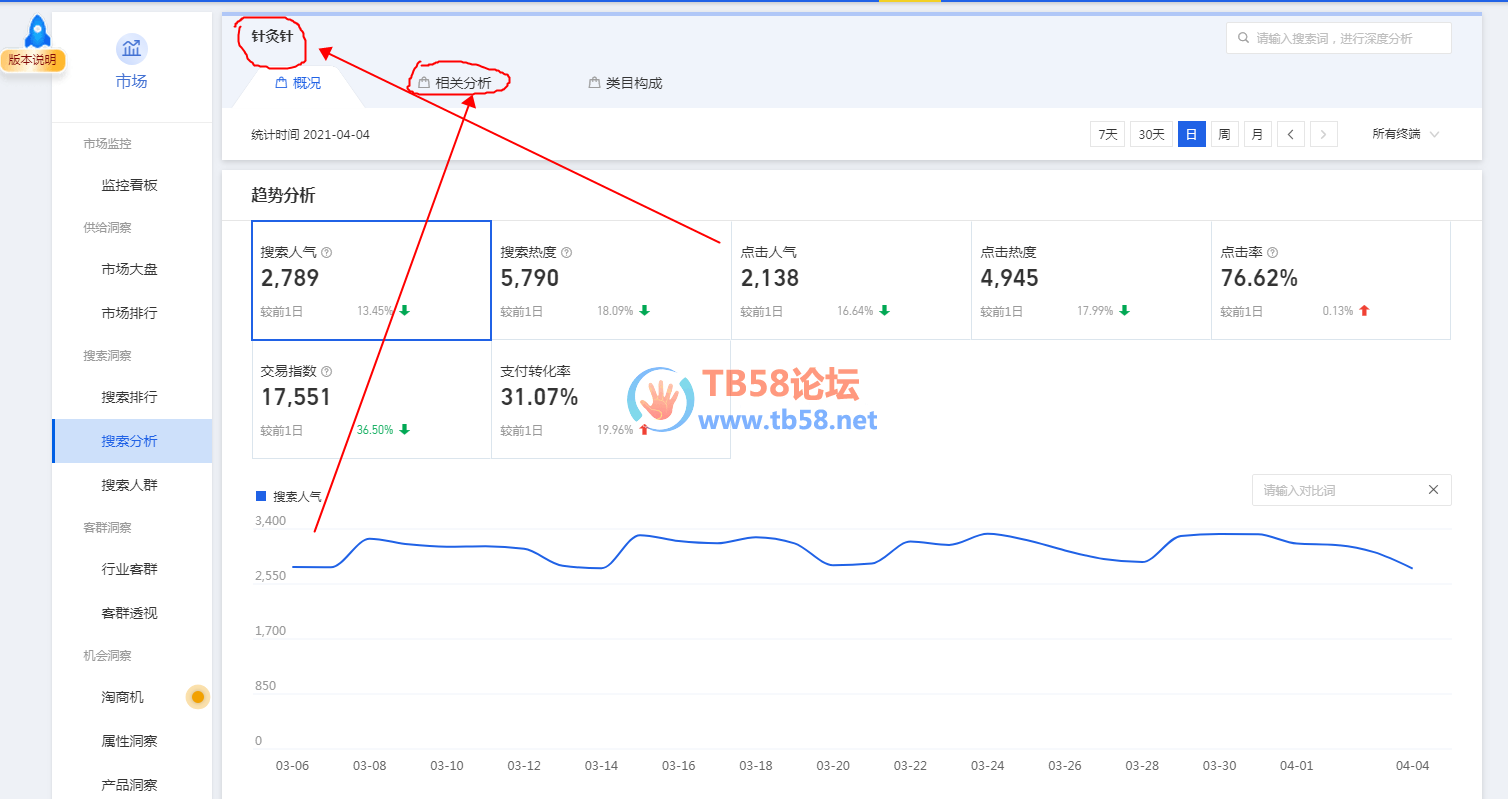
Task: Toggle the 搜索人气 blue legend swatch
Action: 262,496
